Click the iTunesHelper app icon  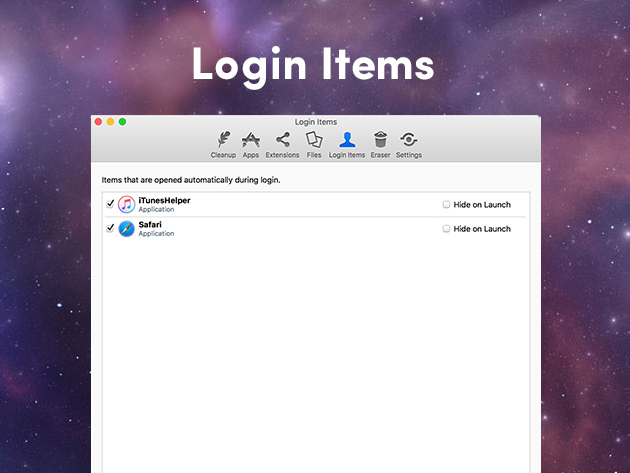point(127,205)
